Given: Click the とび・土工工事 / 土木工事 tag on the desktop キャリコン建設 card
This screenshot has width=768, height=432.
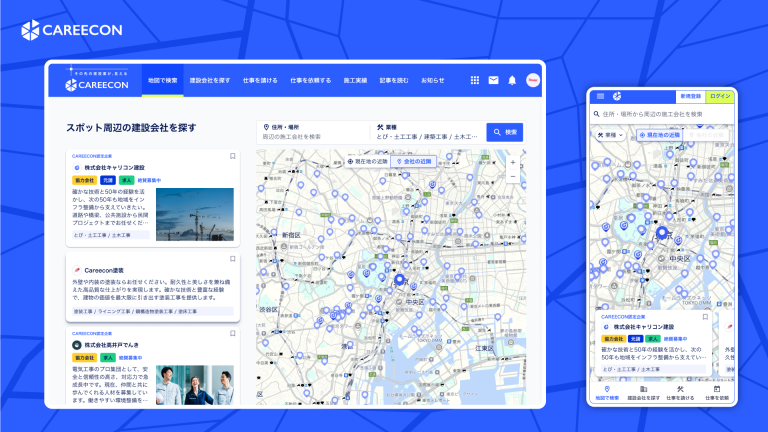Looking at the screenshot, I should click(x=111, y=235).
